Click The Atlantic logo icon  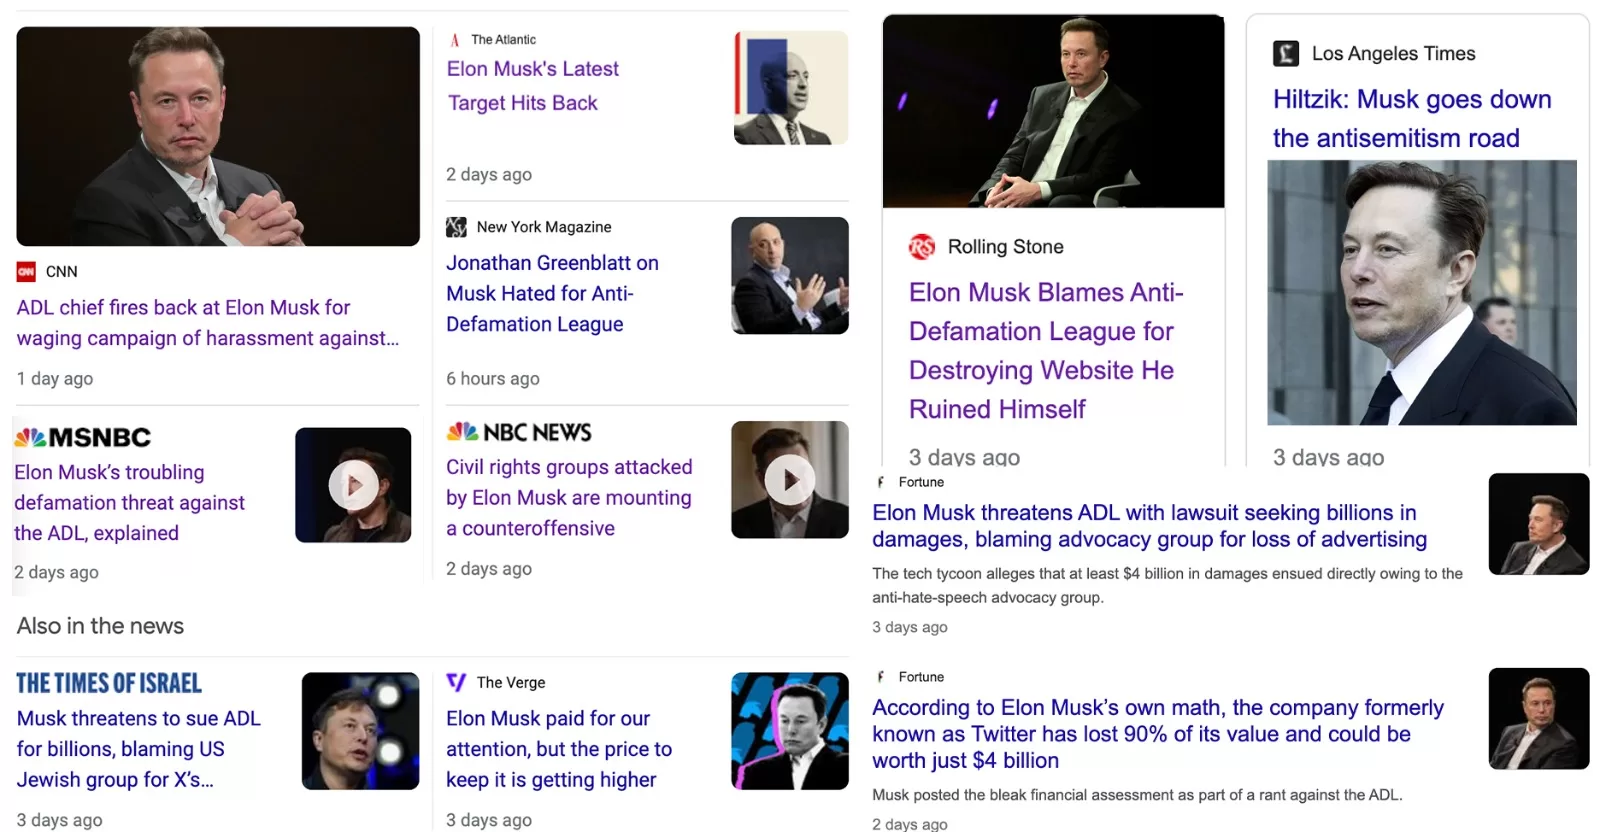coord(455,40)
